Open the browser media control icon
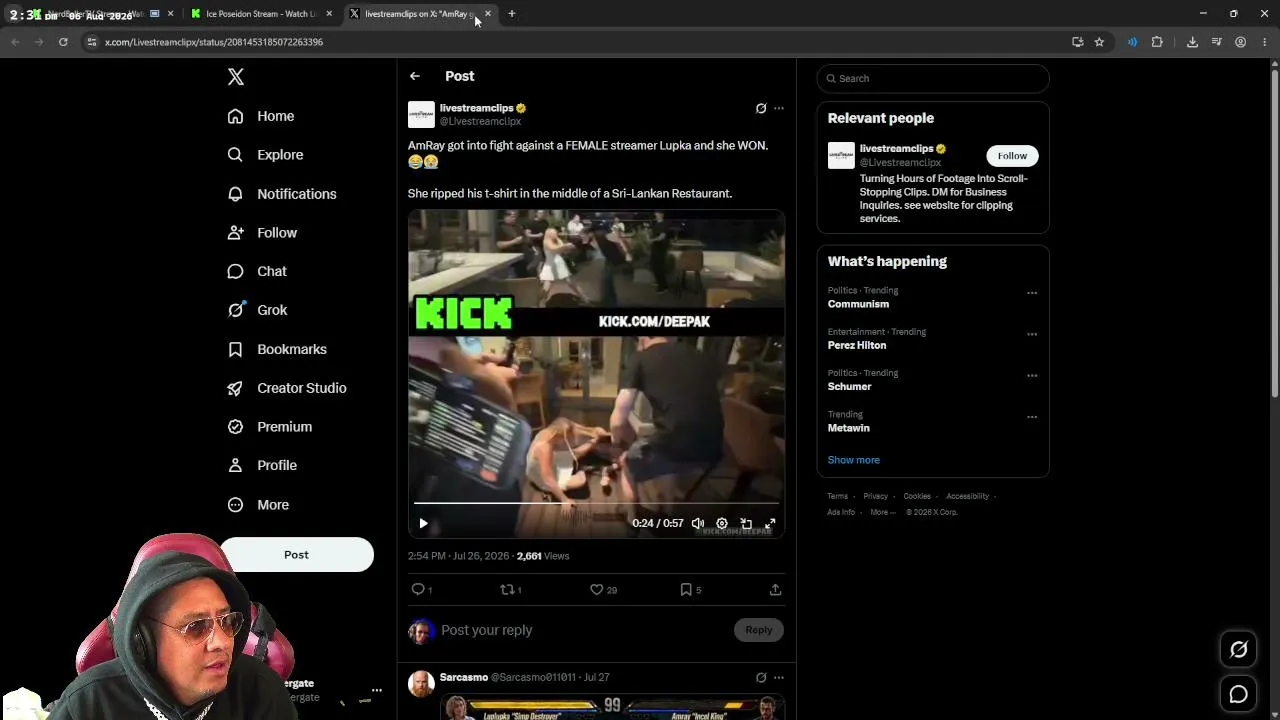1280x720 pixels. point(1216,42)
